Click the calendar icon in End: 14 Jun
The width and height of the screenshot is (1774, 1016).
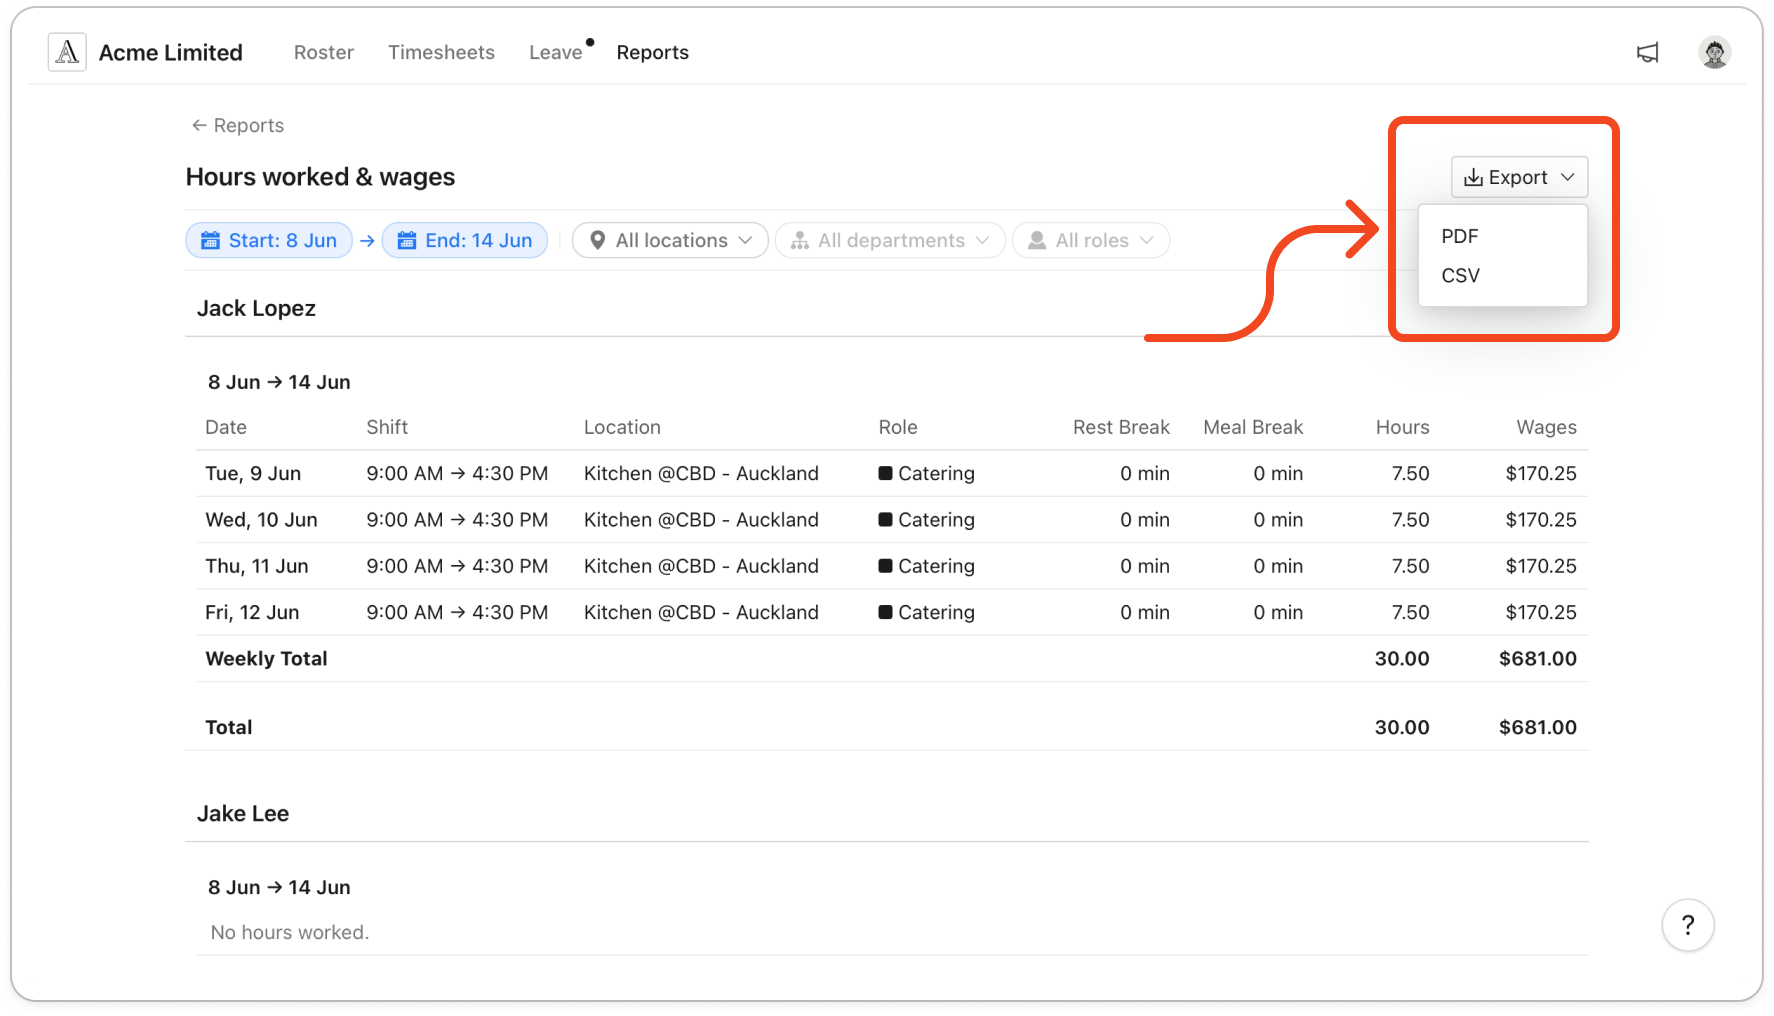[407, 240]
